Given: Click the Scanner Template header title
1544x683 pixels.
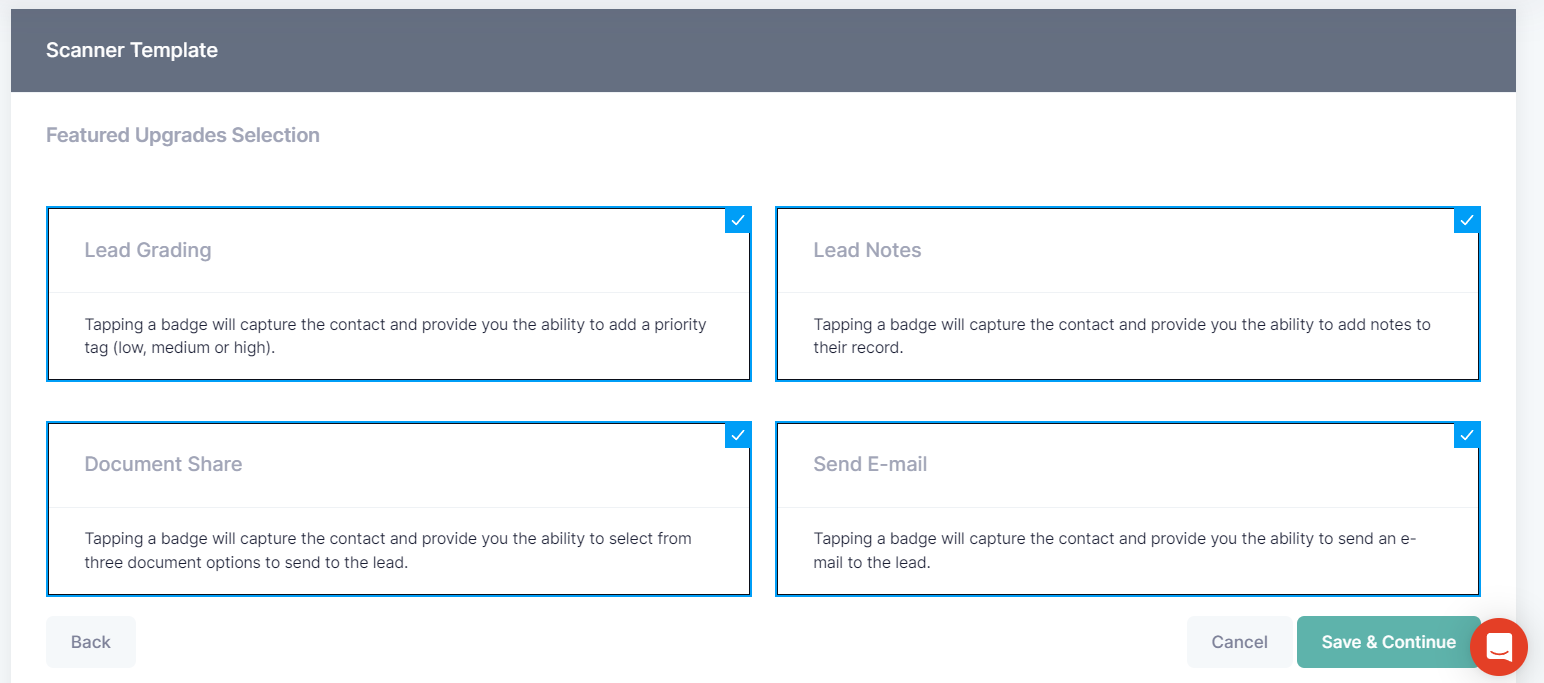Looking at the screenshot, I should tap(132, 50).
